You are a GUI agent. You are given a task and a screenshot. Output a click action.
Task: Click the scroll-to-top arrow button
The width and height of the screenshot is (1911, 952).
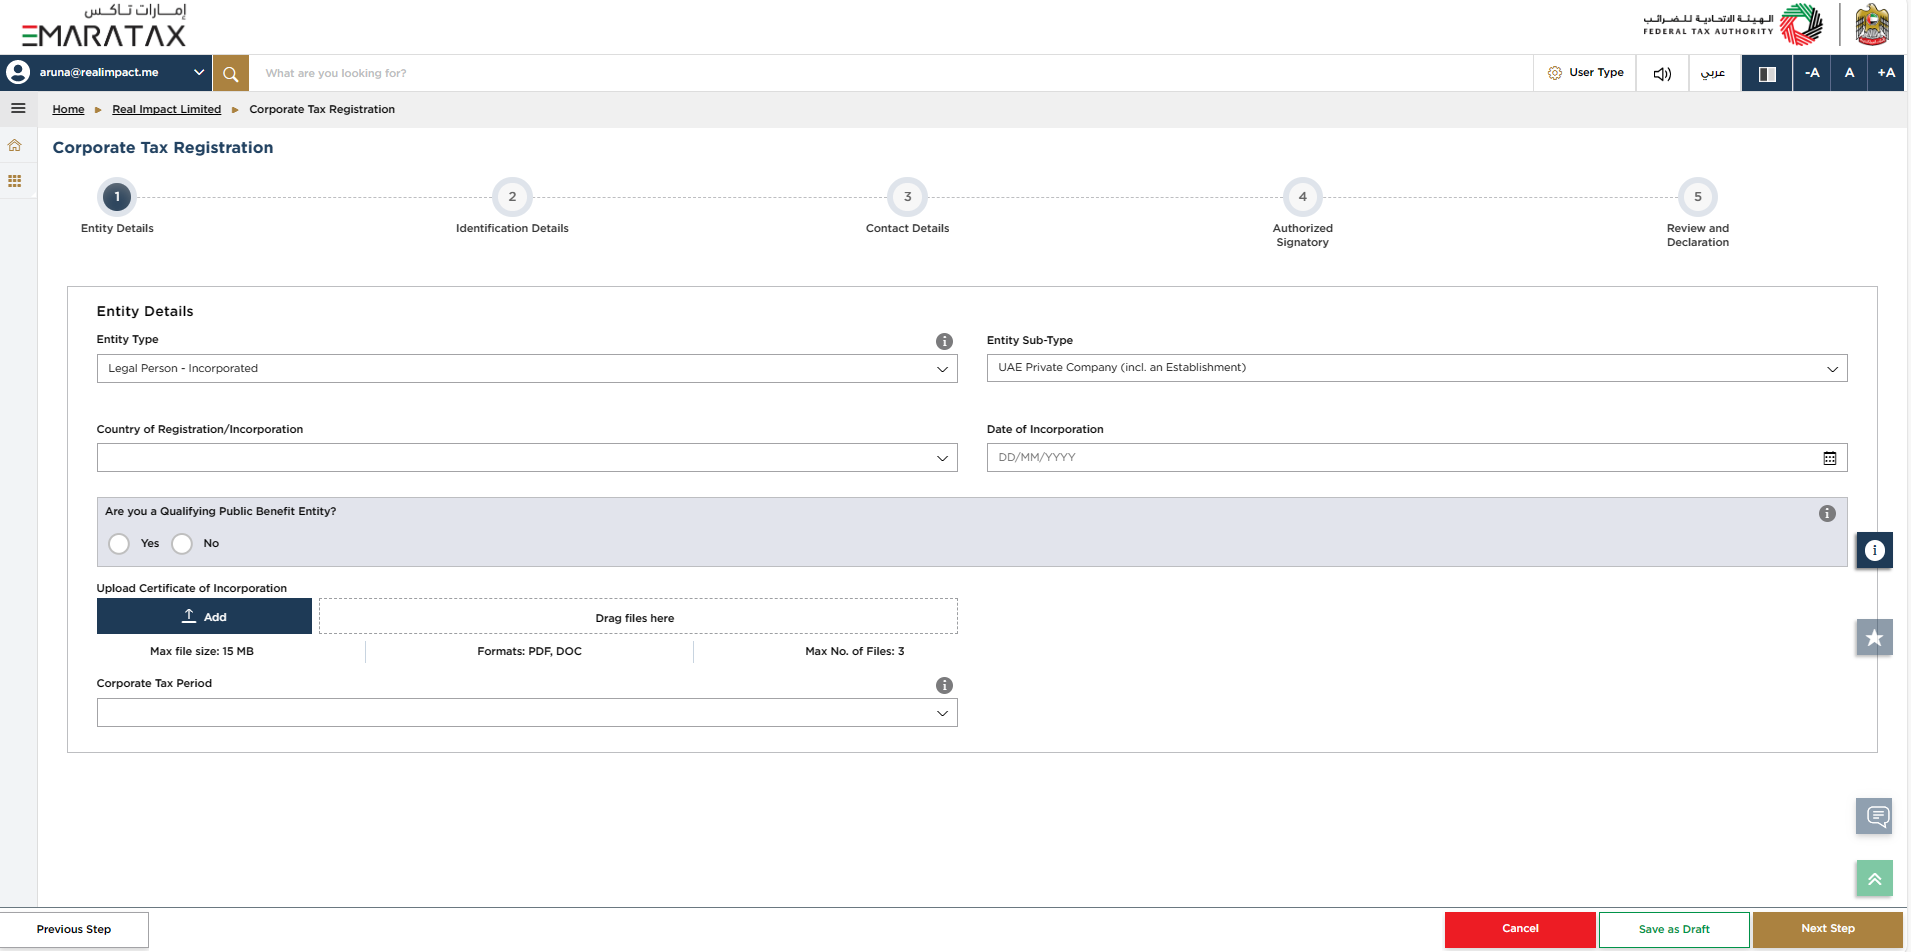pyautogui.click(x=1875, y=879)
